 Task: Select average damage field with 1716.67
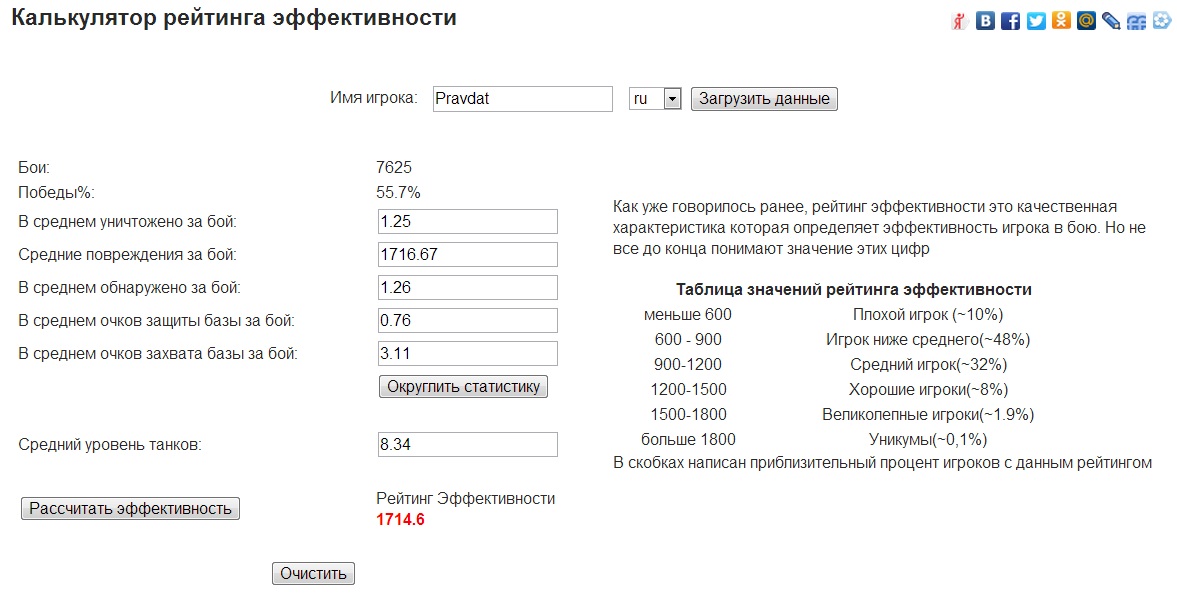click(467, 254)
